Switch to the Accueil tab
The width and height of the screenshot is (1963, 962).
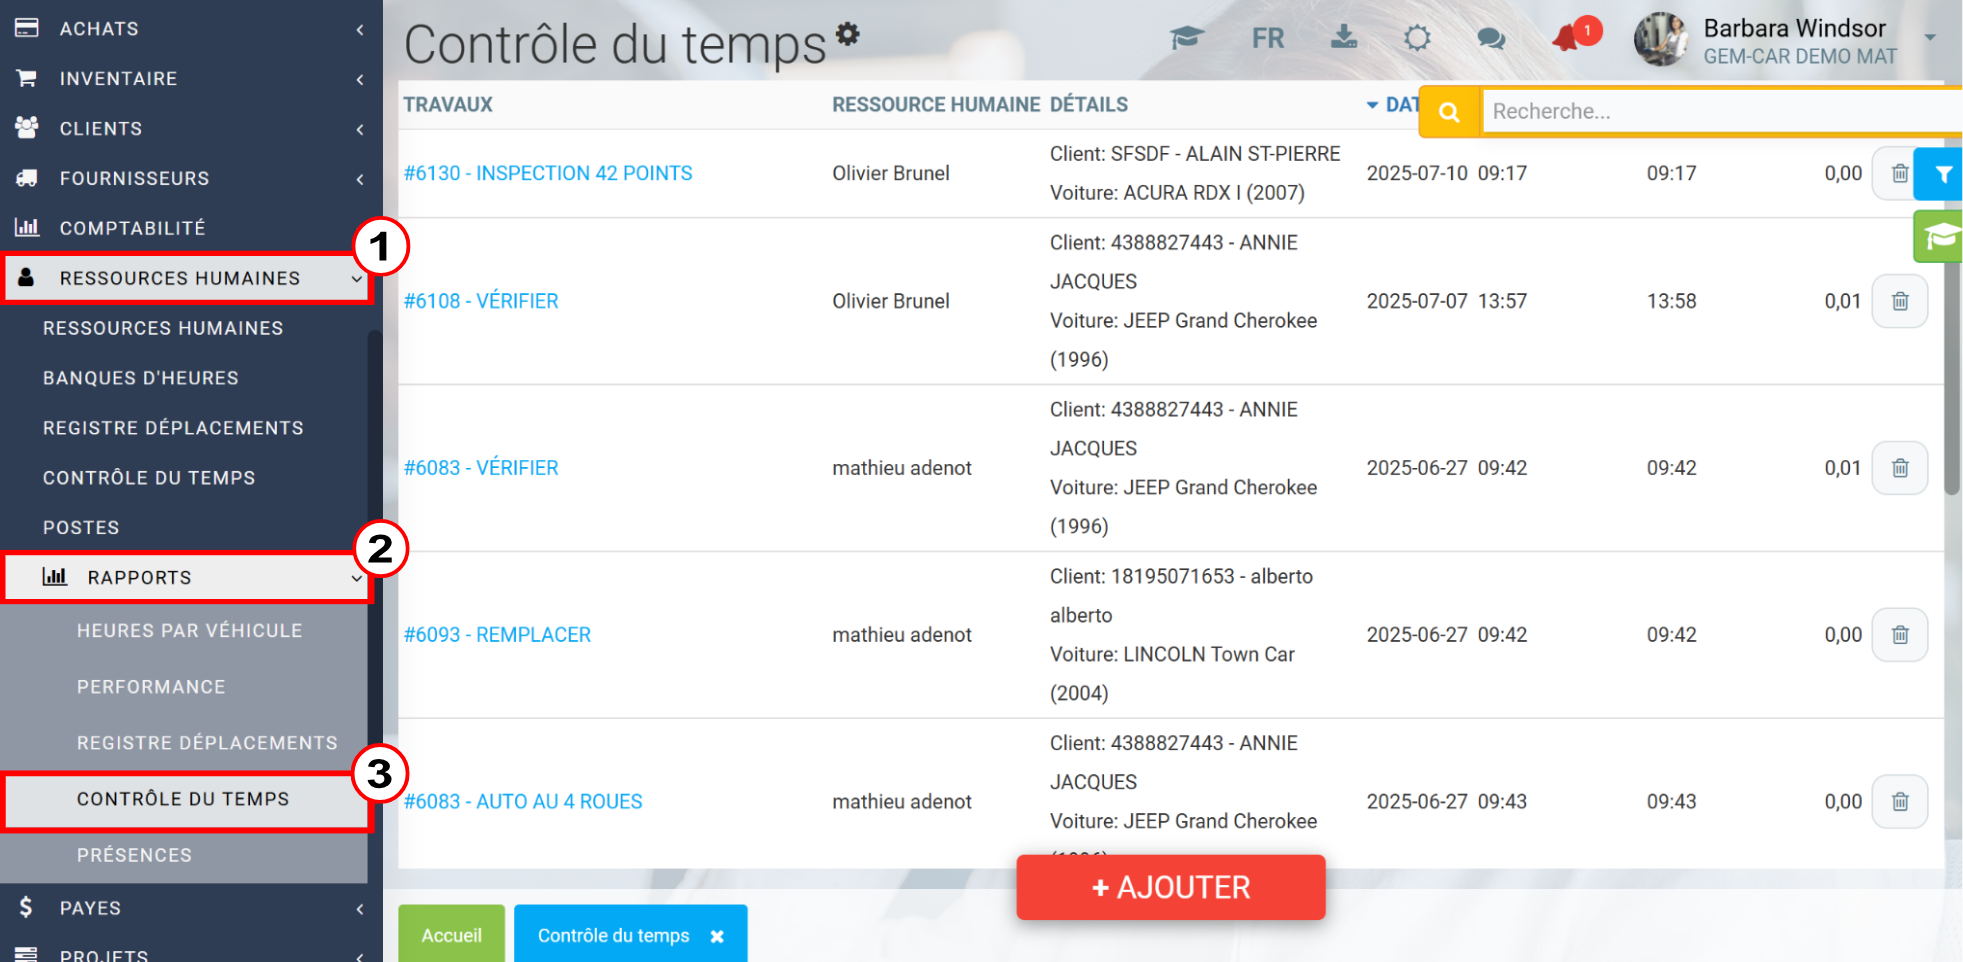click(x=451, y=935)
